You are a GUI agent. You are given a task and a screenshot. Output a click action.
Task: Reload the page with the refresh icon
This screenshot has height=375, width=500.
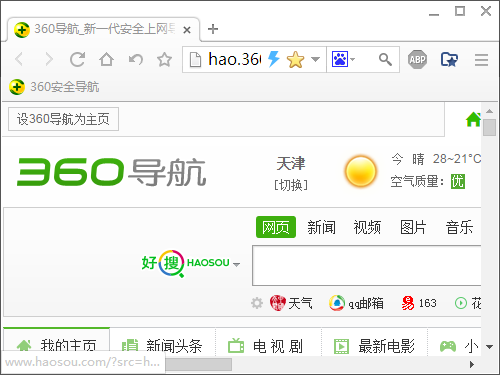click(77, 60)
